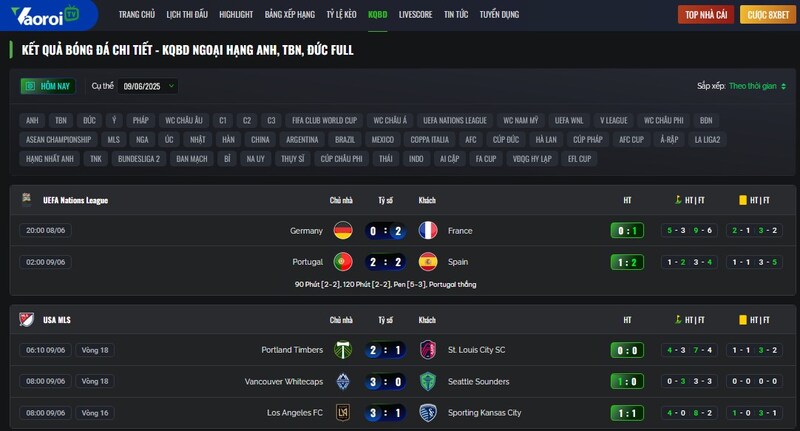Click the Spain flag icon
Viewport: 800px width, 431px height.
[x=428, y=262]
